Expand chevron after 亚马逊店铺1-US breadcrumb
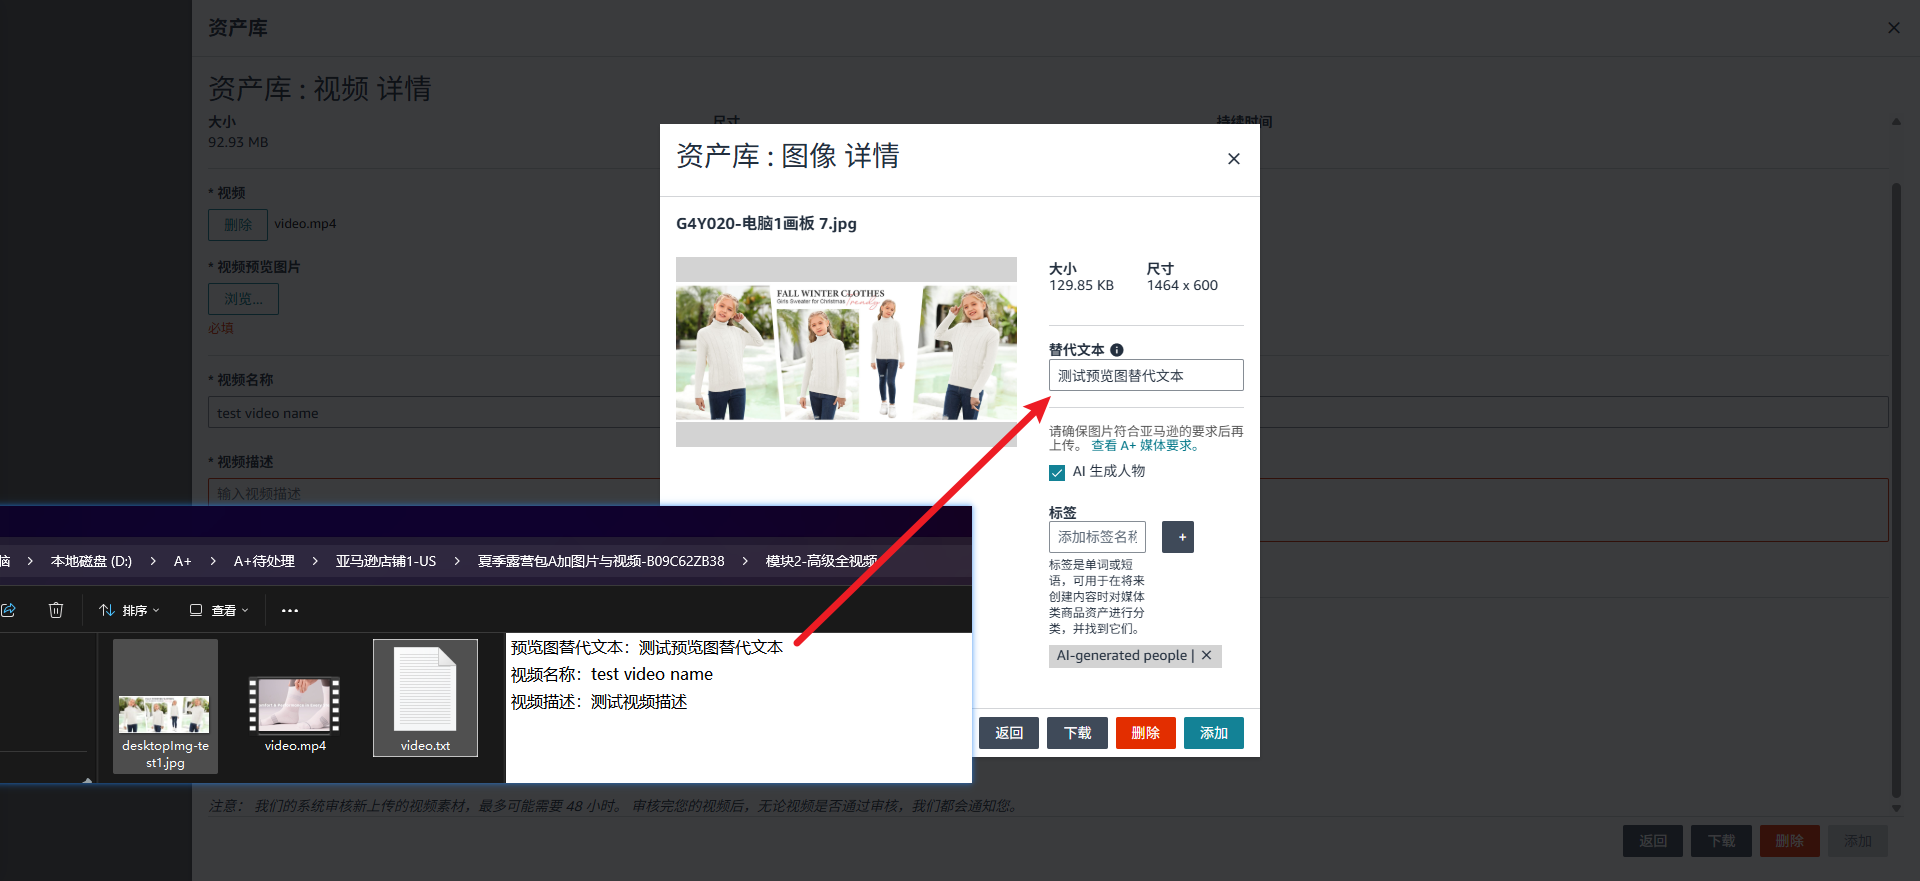The width and height of the screenshot is (1920, 881). click(457, 561)
